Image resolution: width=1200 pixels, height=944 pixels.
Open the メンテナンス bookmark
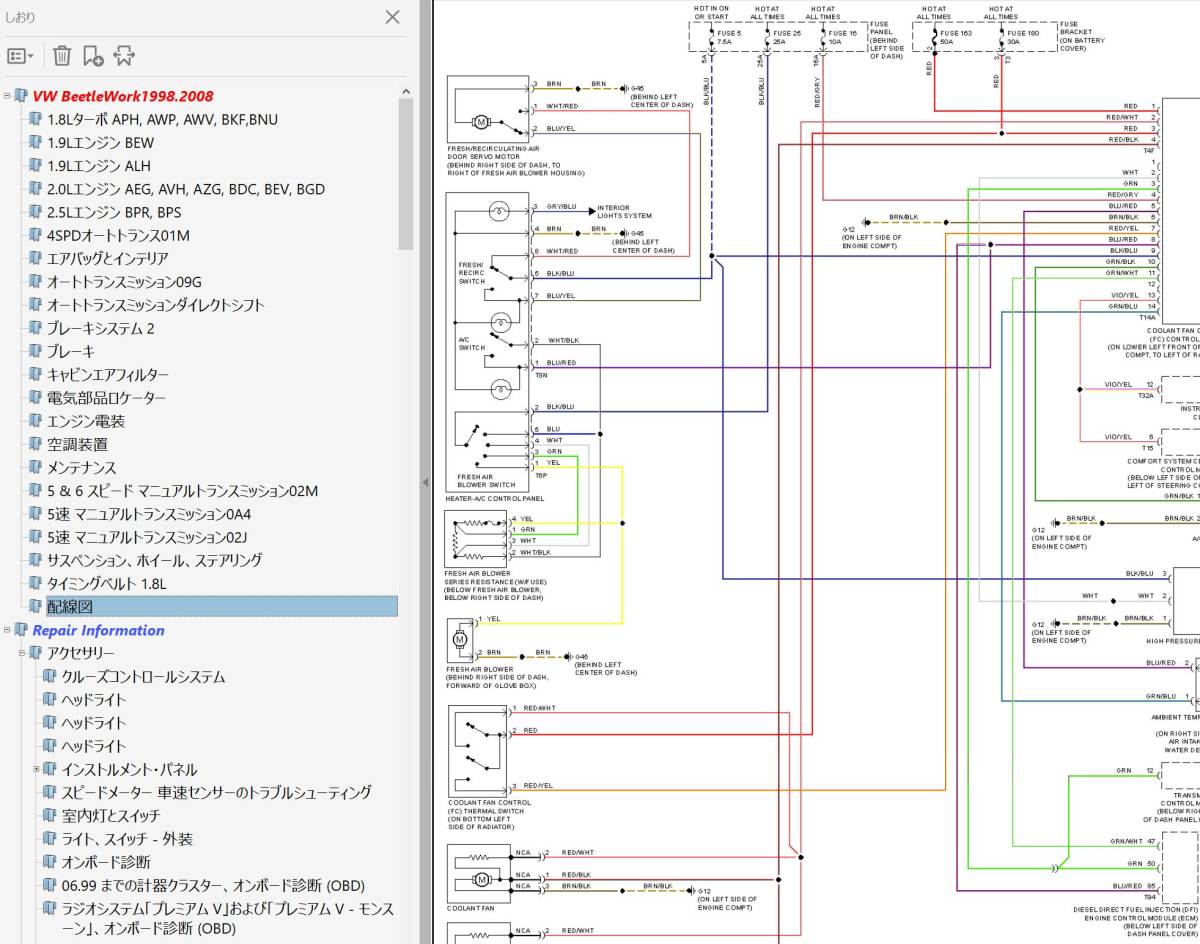coord(81,467)
